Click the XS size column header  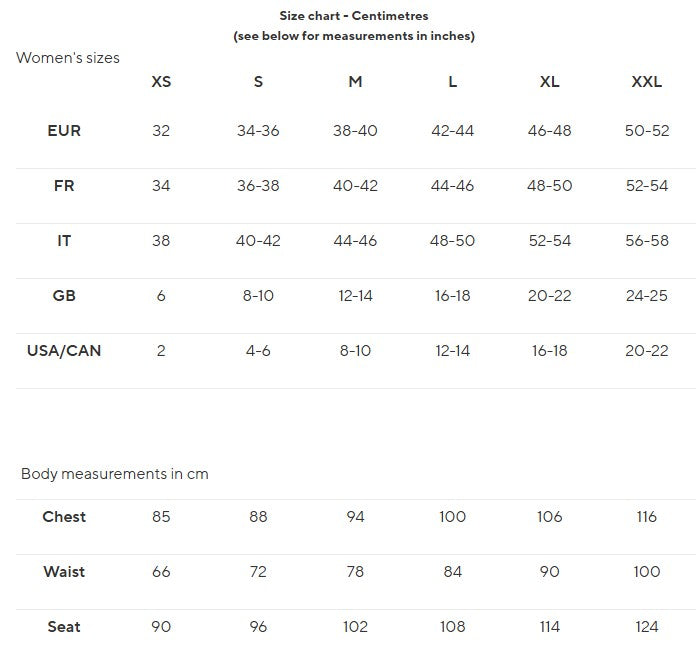(161, 82)
